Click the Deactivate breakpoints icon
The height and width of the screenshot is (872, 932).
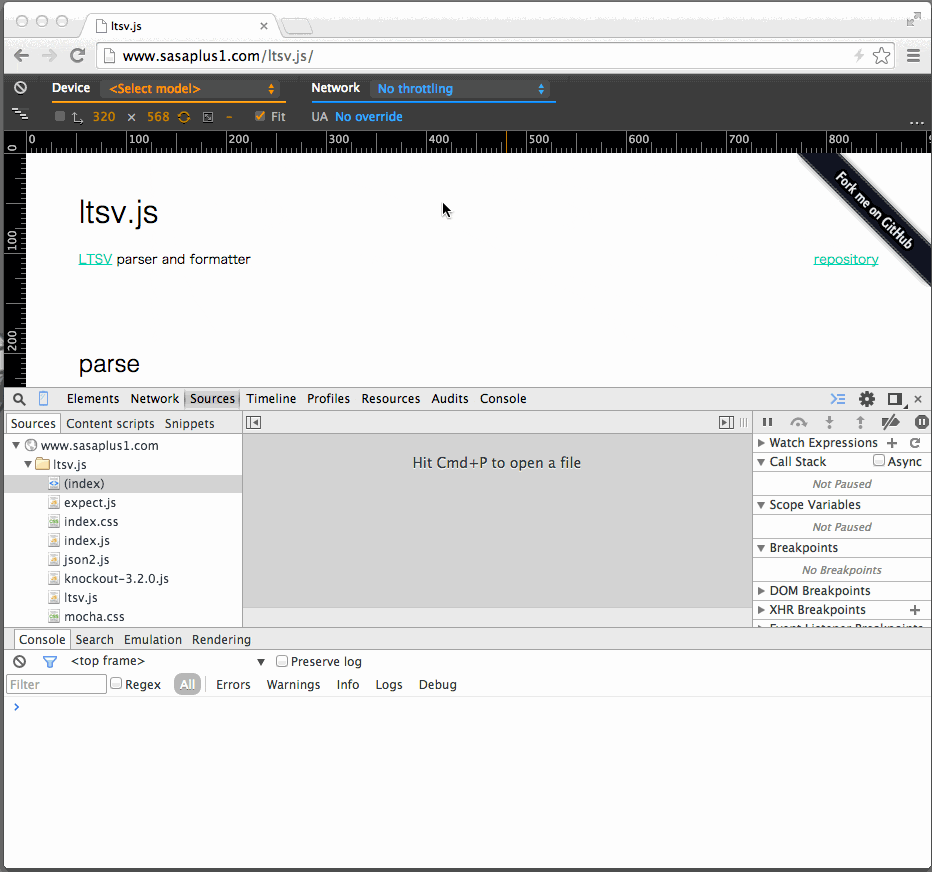coord(891,422)
